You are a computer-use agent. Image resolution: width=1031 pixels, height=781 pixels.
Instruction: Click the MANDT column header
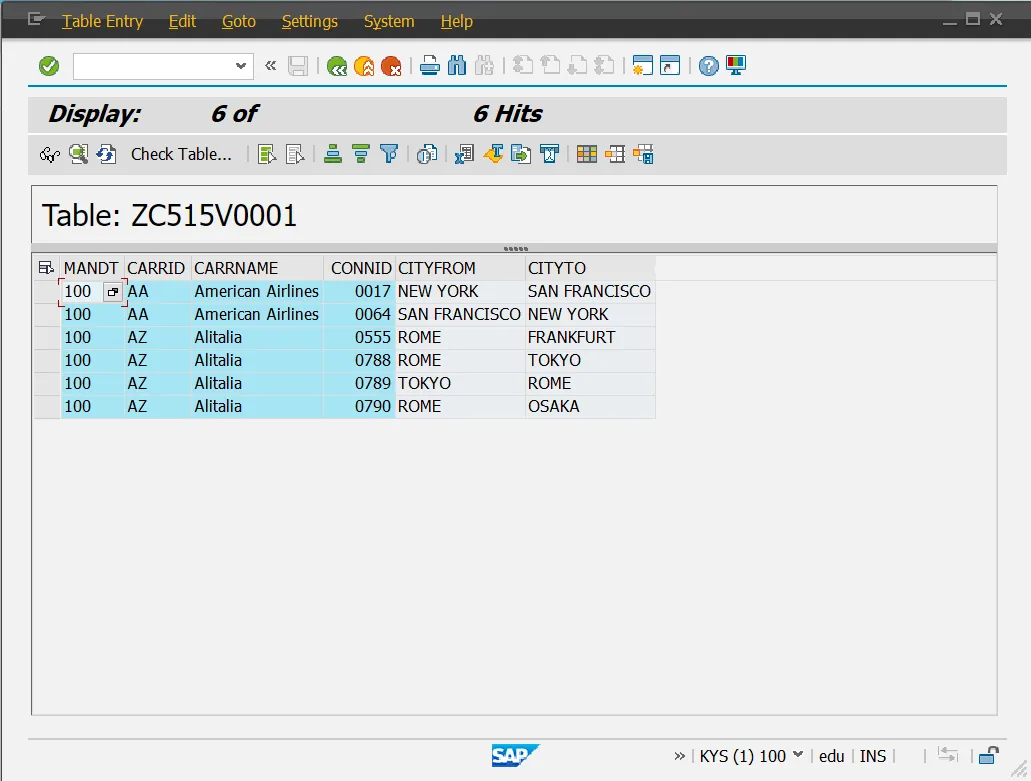pyautogui.click(x=93, y=268)
